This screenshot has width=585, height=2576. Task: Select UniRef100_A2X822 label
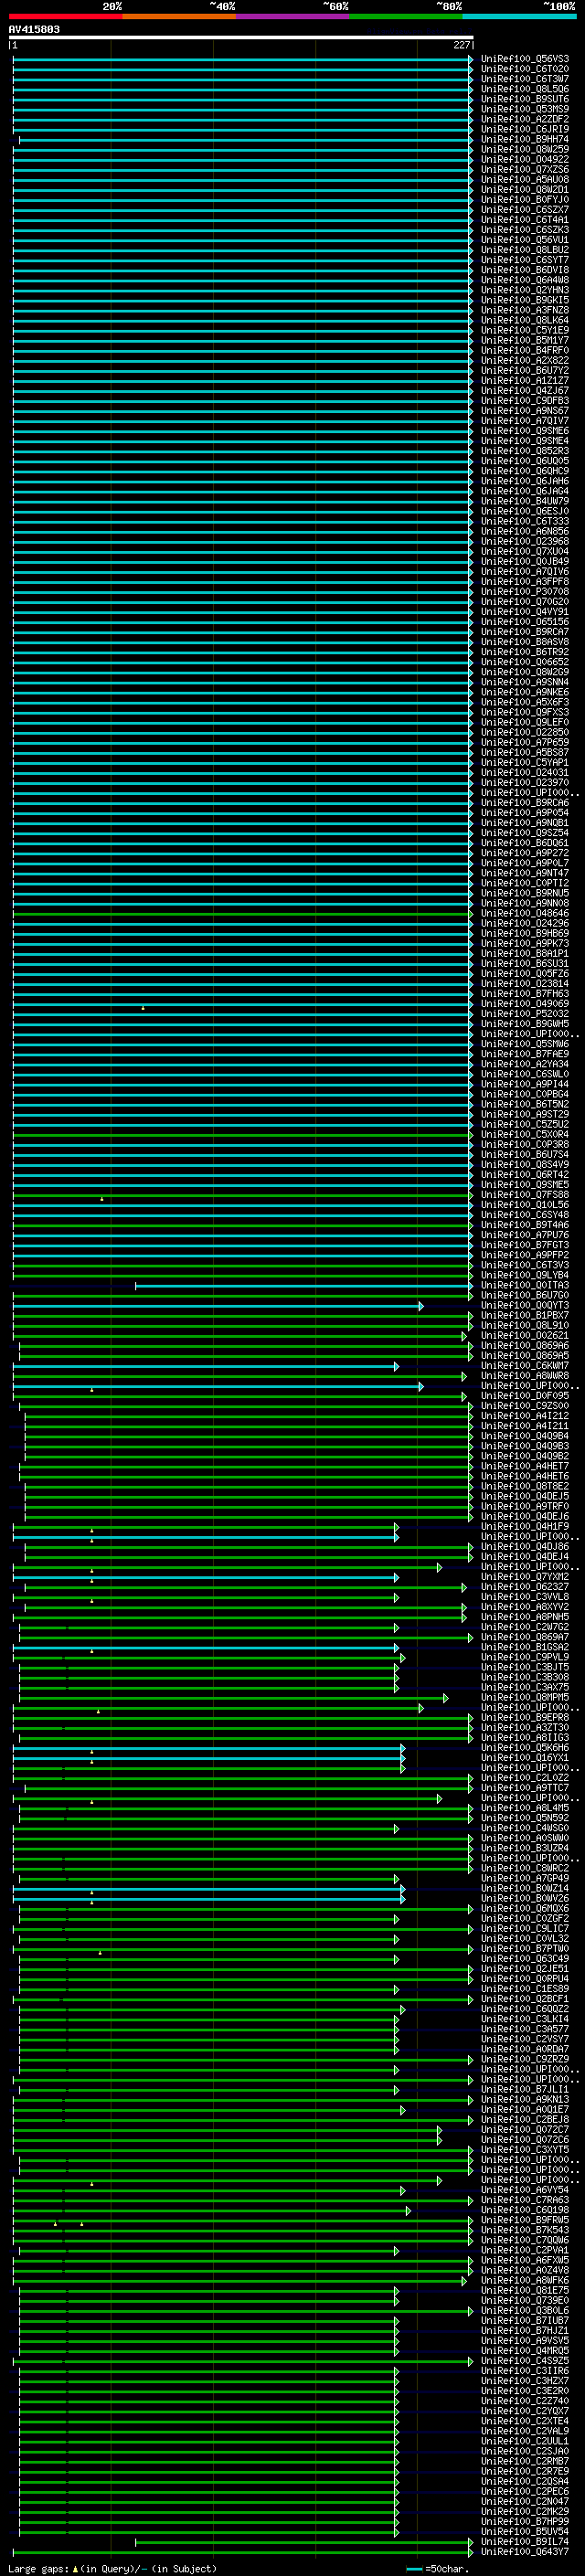coord(525,360)
